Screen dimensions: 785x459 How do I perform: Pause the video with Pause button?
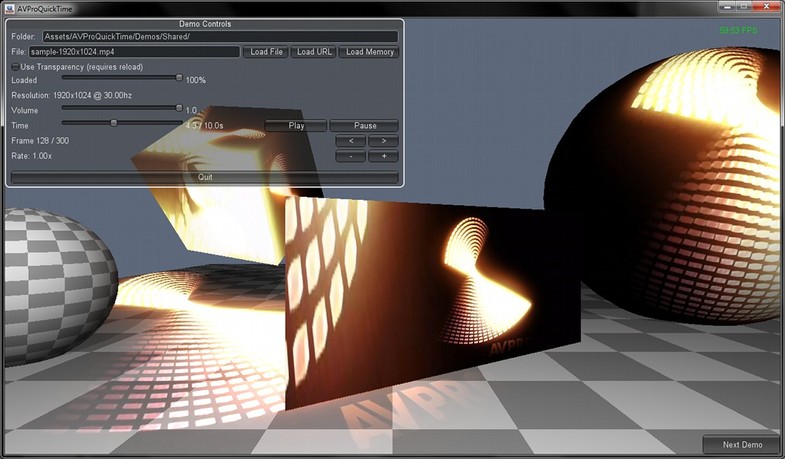tap(364, 126)
